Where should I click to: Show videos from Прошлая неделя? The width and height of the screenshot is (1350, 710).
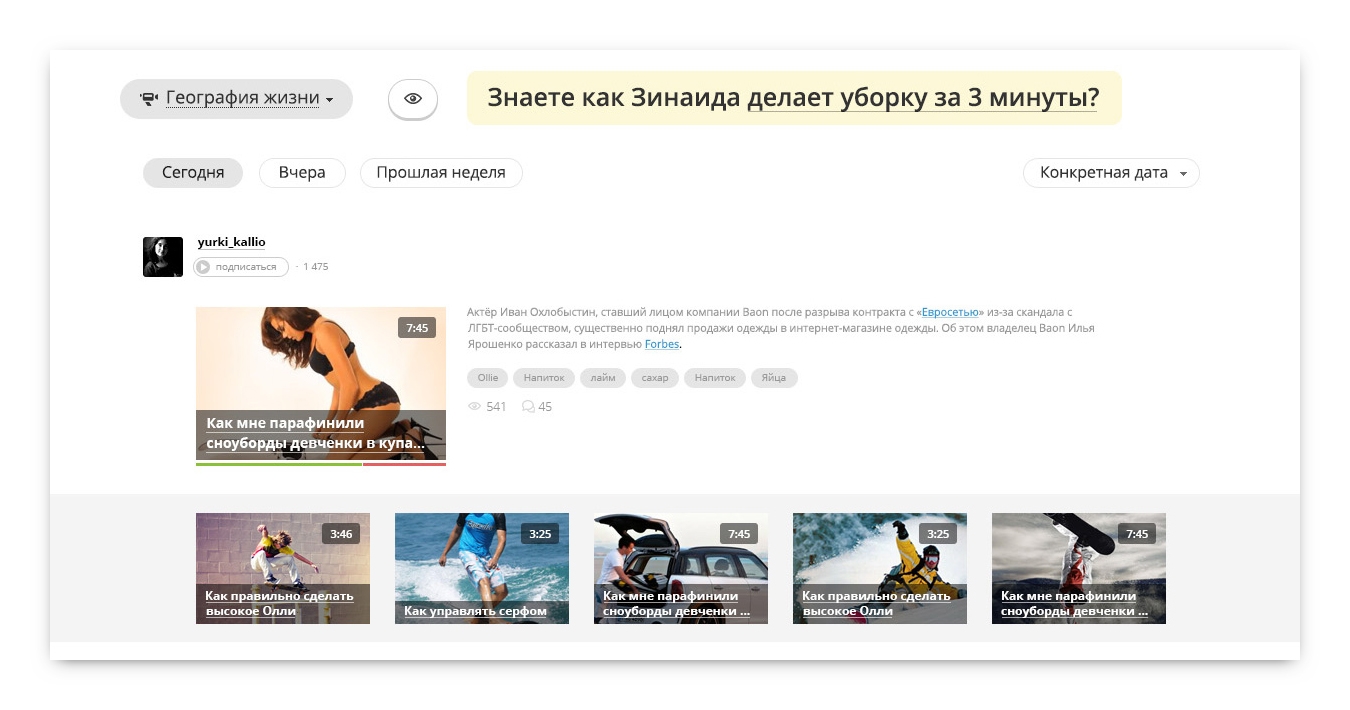(x=441, y=173)
